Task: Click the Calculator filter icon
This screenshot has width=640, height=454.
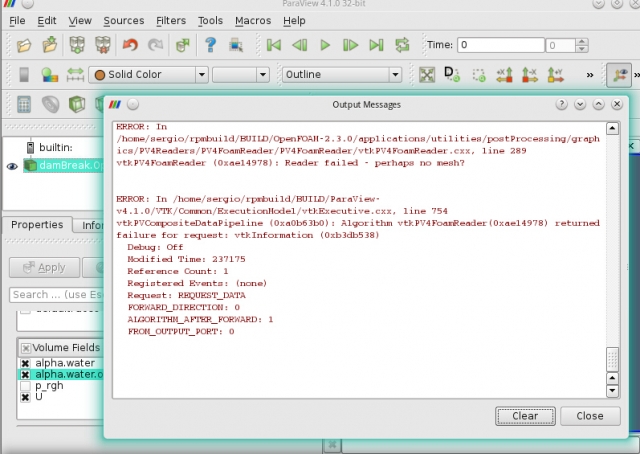Action: (24, 104)
